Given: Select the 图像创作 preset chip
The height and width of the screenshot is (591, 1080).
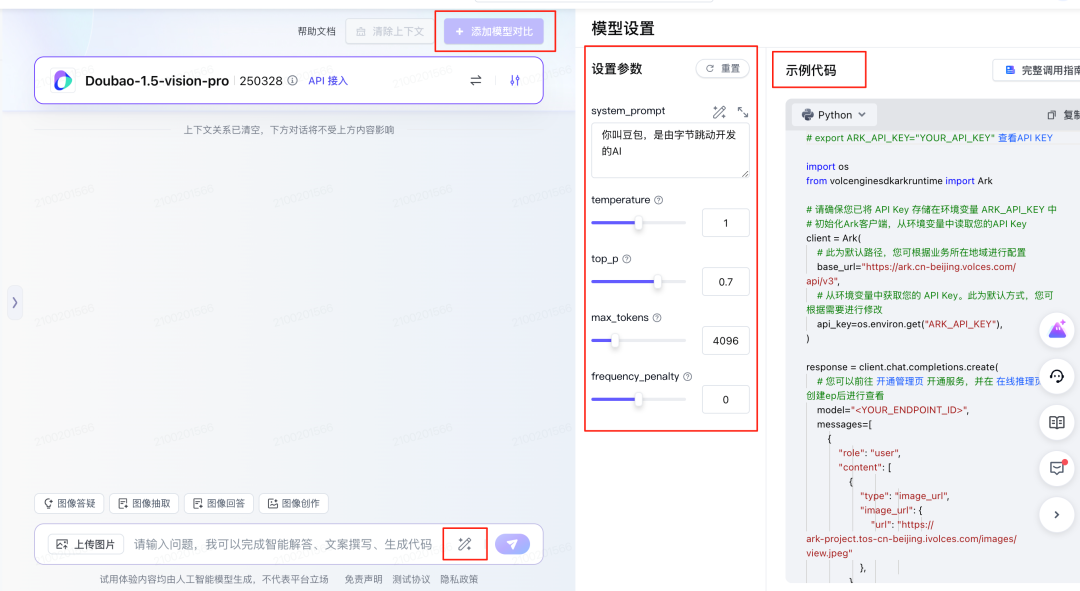Looking at the screenshot, I should [x=293, y=504].
